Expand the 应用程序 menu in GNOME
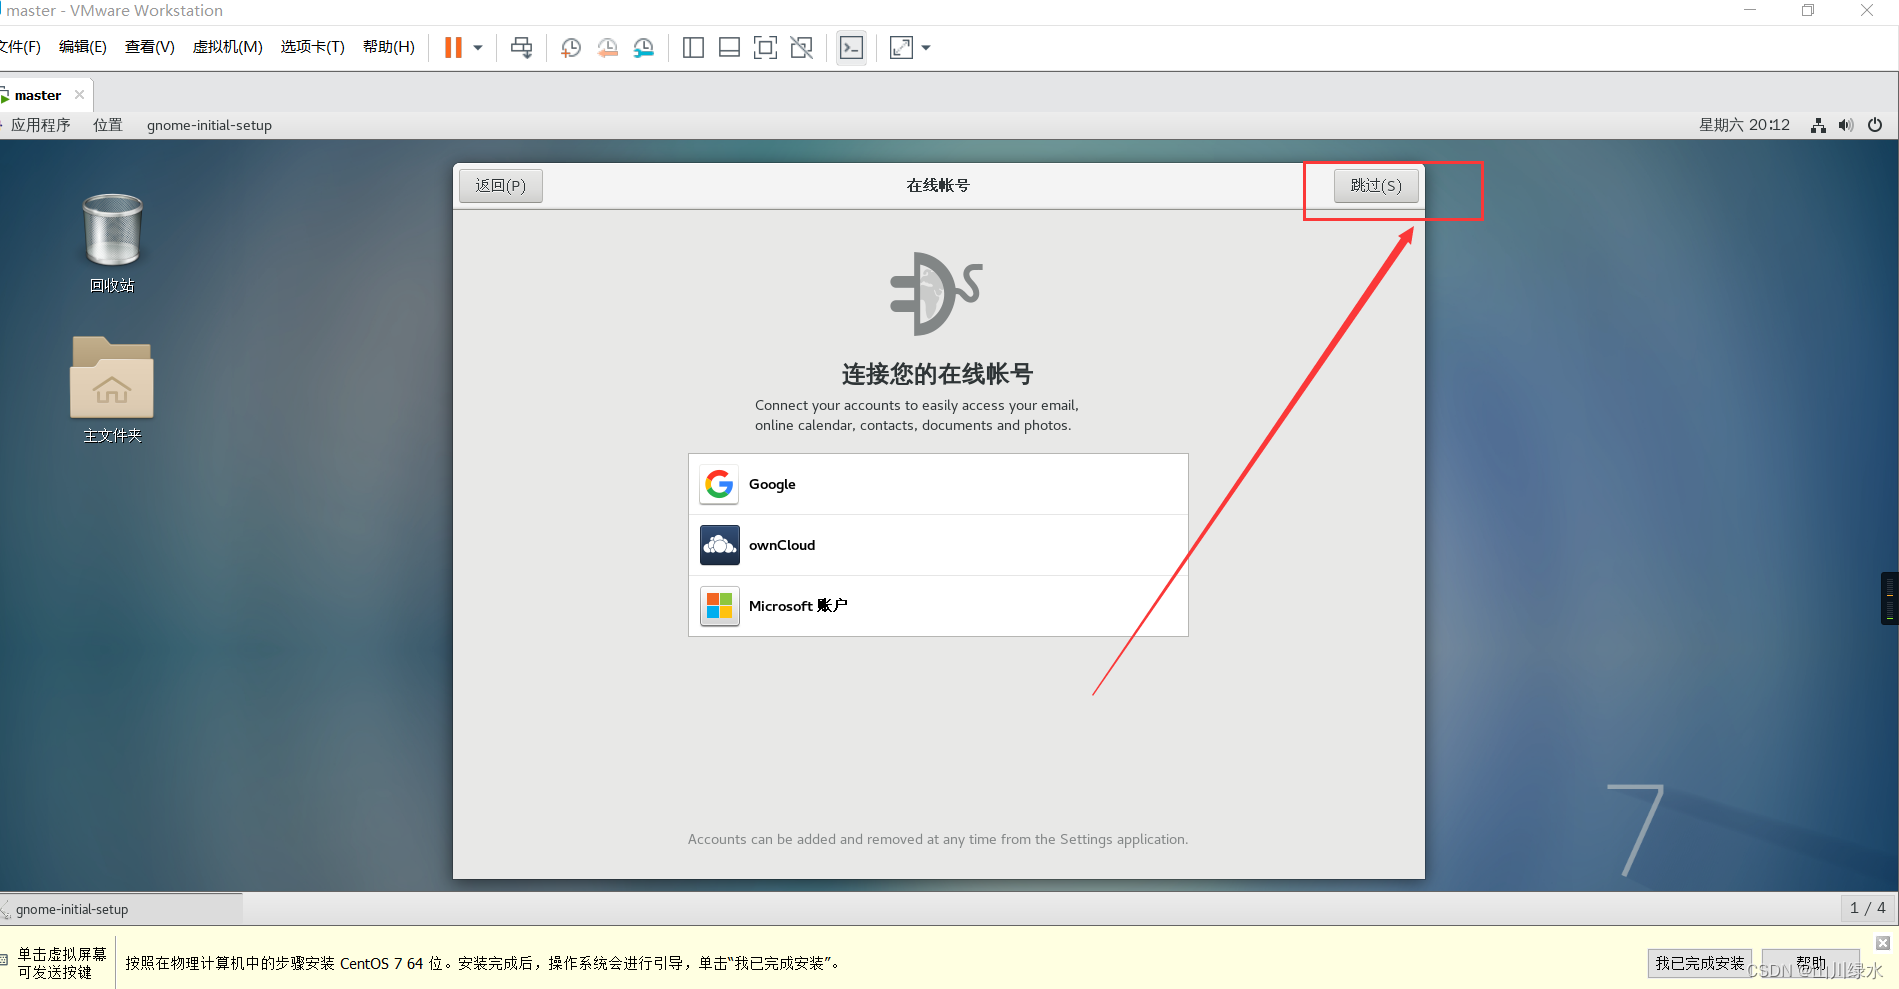This screenshot has height=989, width=1899. tap(41, 124)
